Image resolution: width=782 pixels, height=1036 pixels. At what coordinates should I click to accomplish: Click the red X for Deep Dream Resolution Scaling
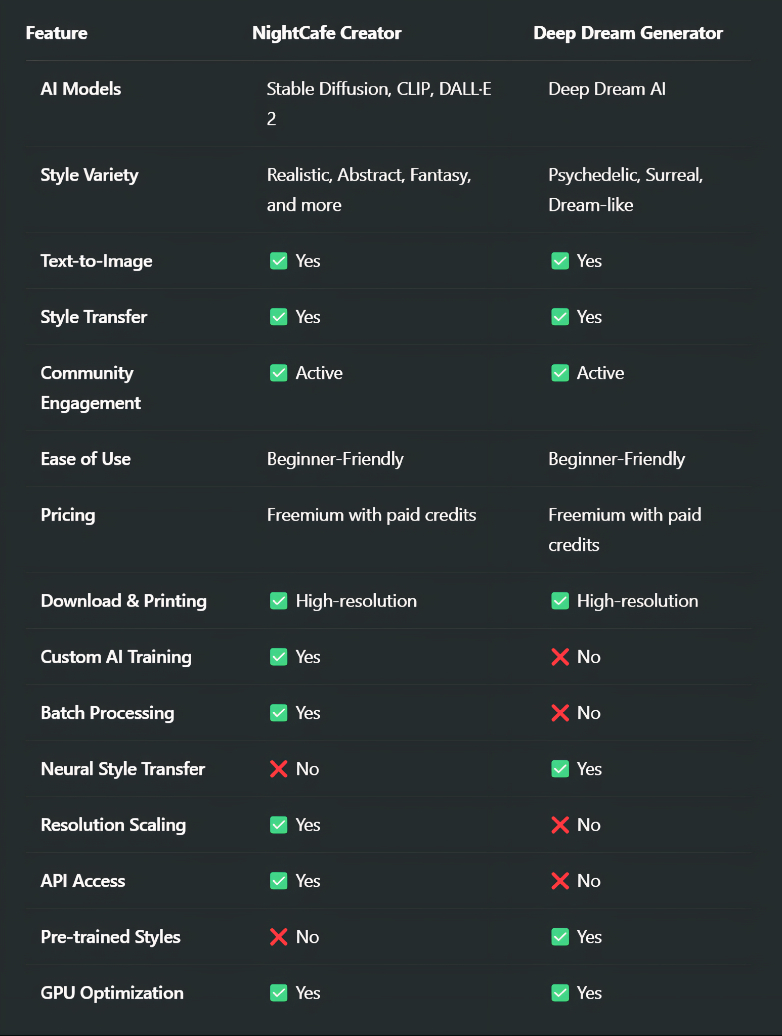coord(560,825)
